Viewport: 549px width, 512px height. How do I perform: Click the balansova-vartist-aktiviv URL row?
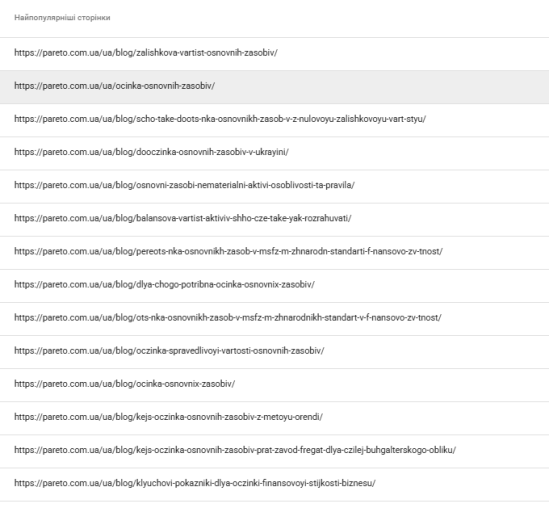click(x=274, y=219)
